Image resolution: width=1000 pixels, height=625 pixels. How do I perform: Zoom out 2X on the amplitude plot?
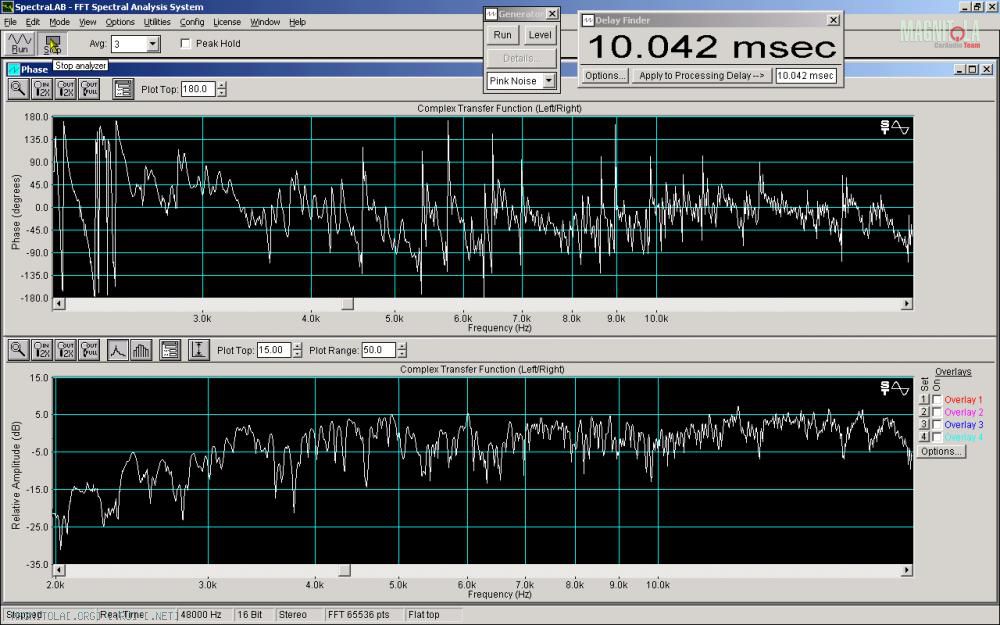pyautogui.click(x=66, y=349)
